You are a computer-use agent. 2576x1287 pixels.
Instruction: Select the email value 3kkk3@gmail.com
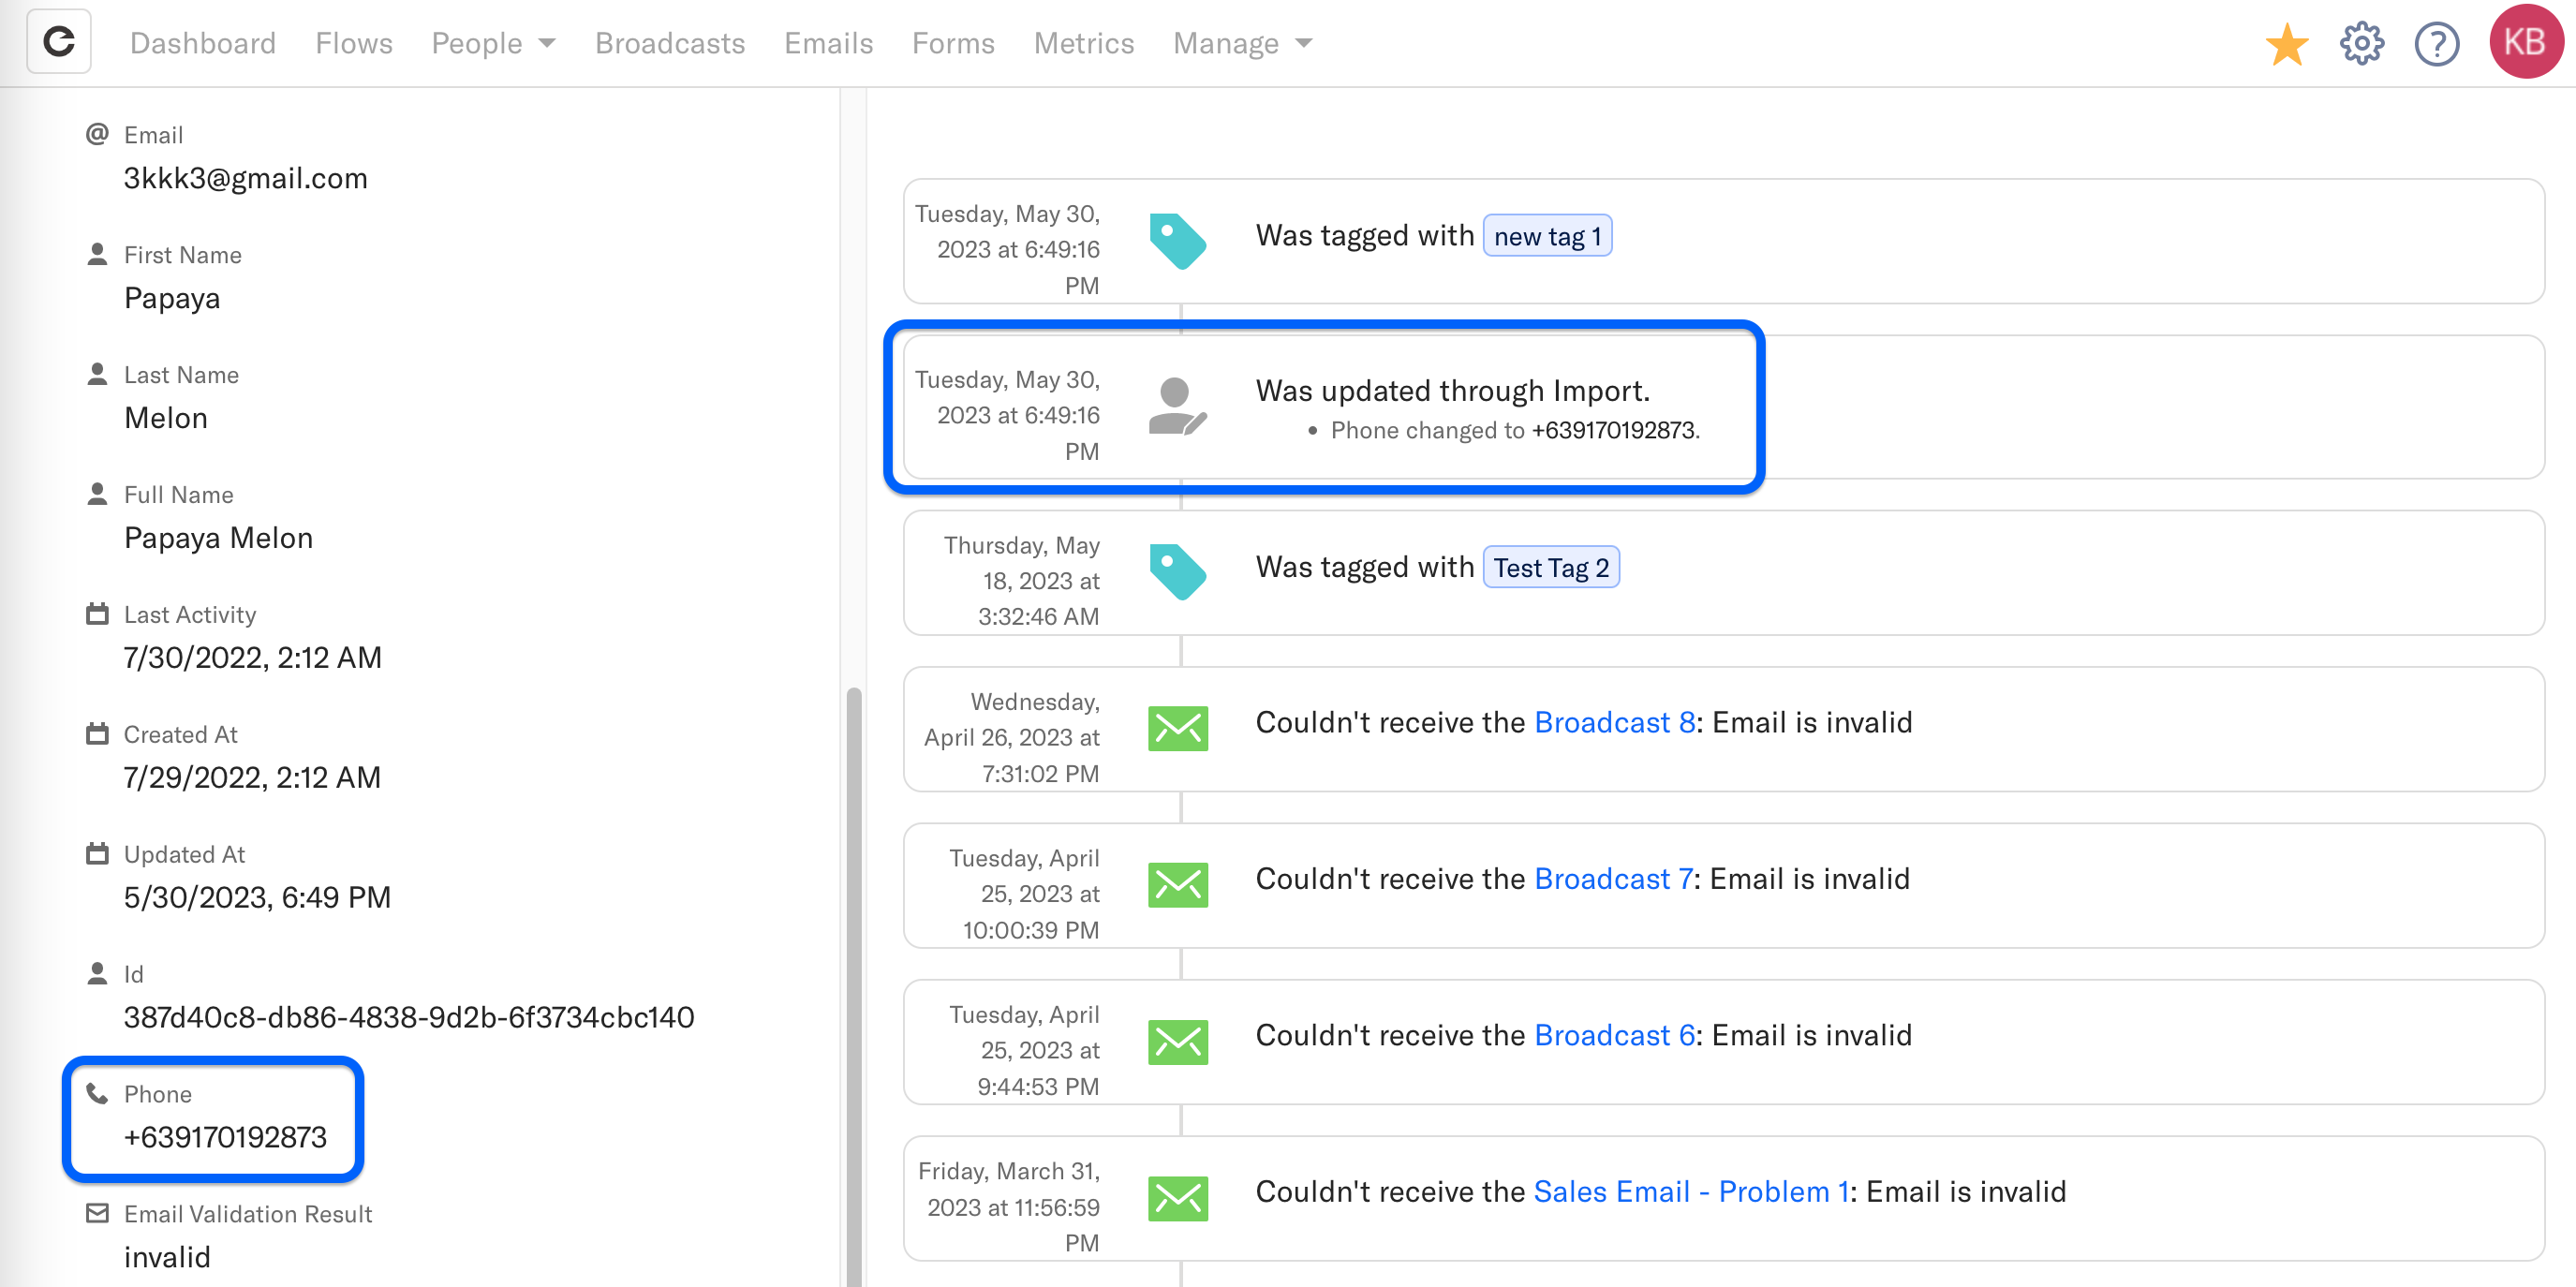[246, 178]
